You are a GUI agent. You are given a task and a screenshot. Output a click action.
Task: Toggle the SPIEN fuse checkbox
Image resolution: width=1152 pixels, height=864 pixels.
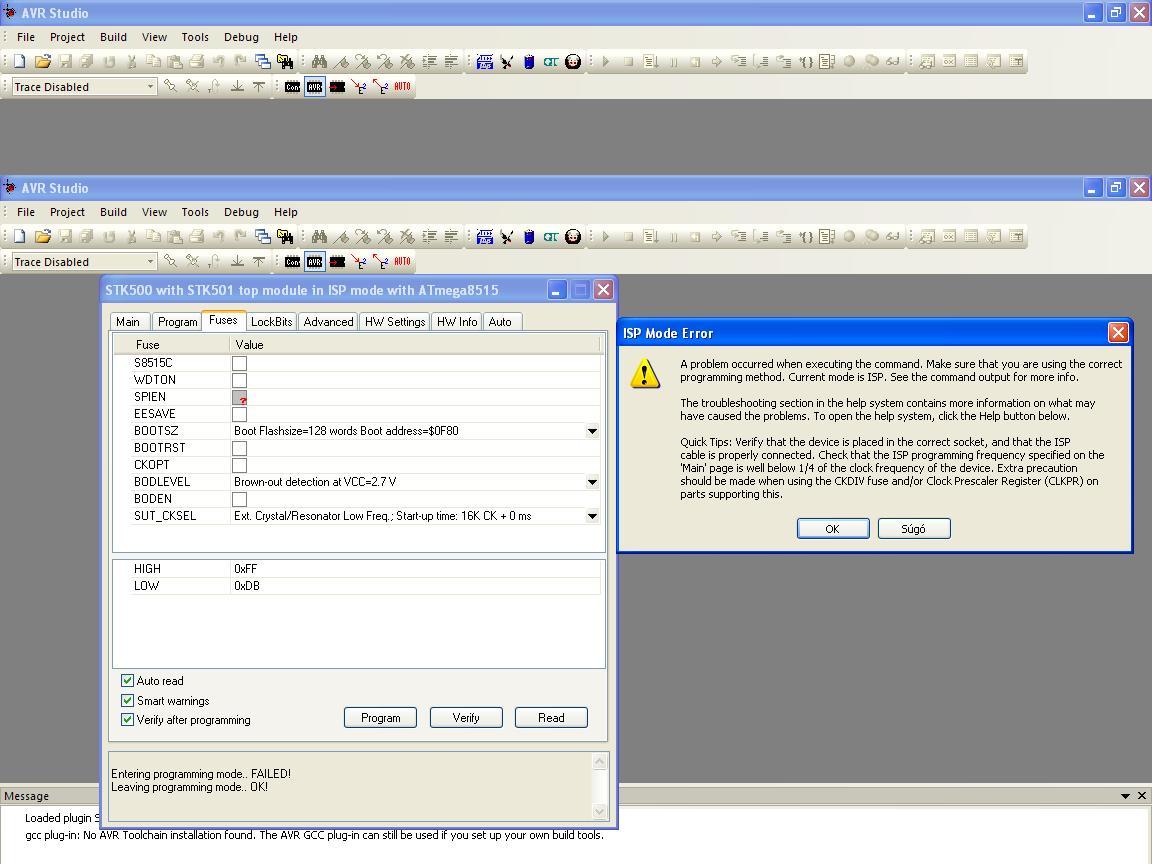[x=240, y=397]
